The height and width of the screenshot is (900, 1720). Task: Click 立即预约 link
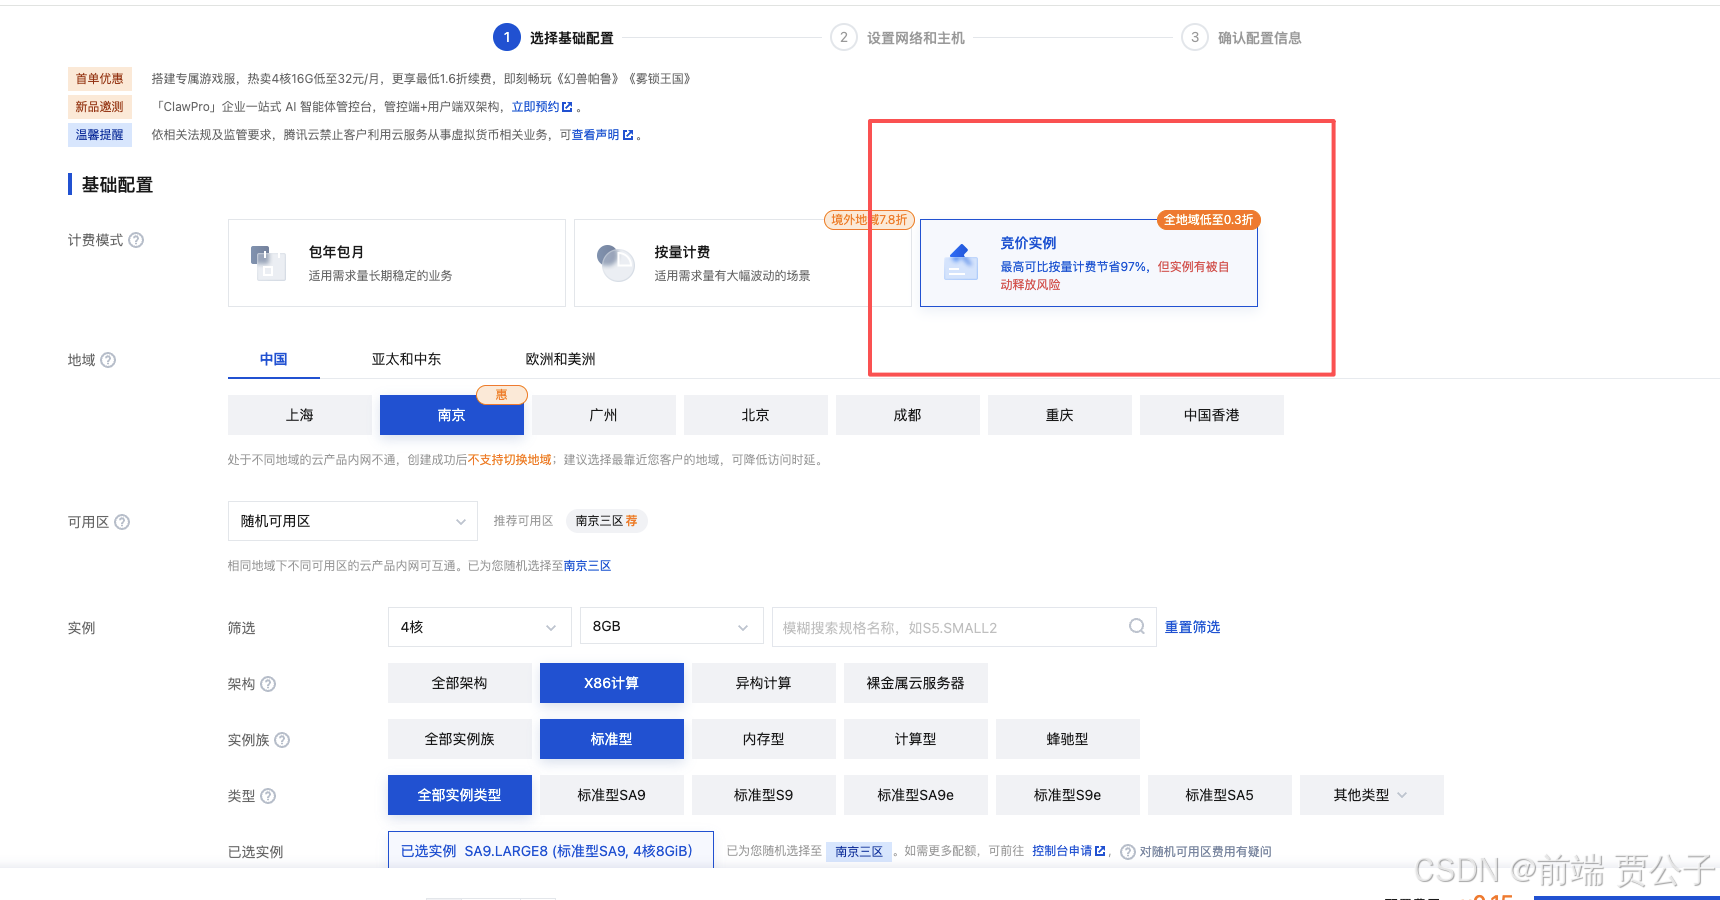536,107
